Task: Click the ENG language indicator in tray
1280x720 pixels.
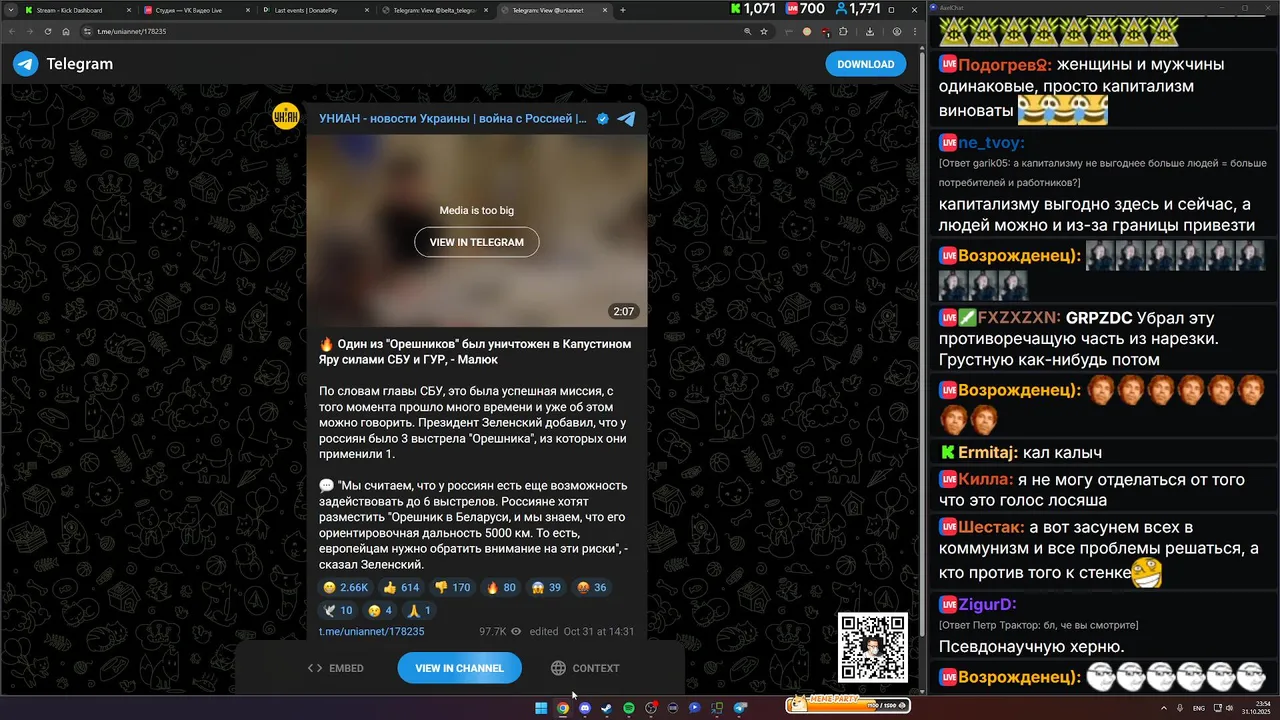Action: 1199,708
